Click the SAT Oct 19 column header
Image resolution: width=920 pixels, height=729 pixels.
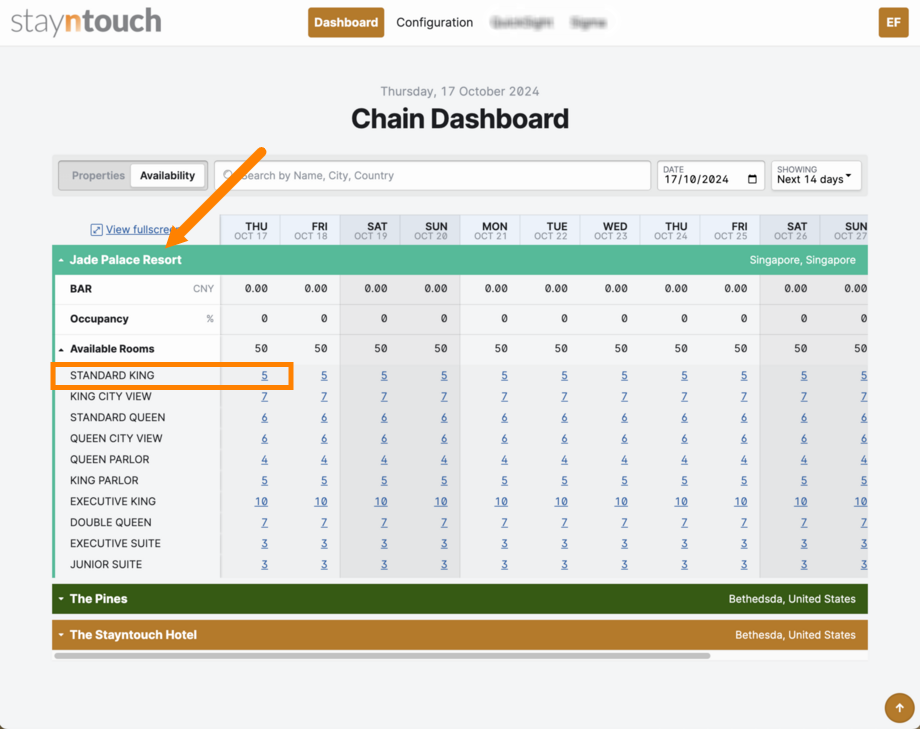click(x=371, y=231)
